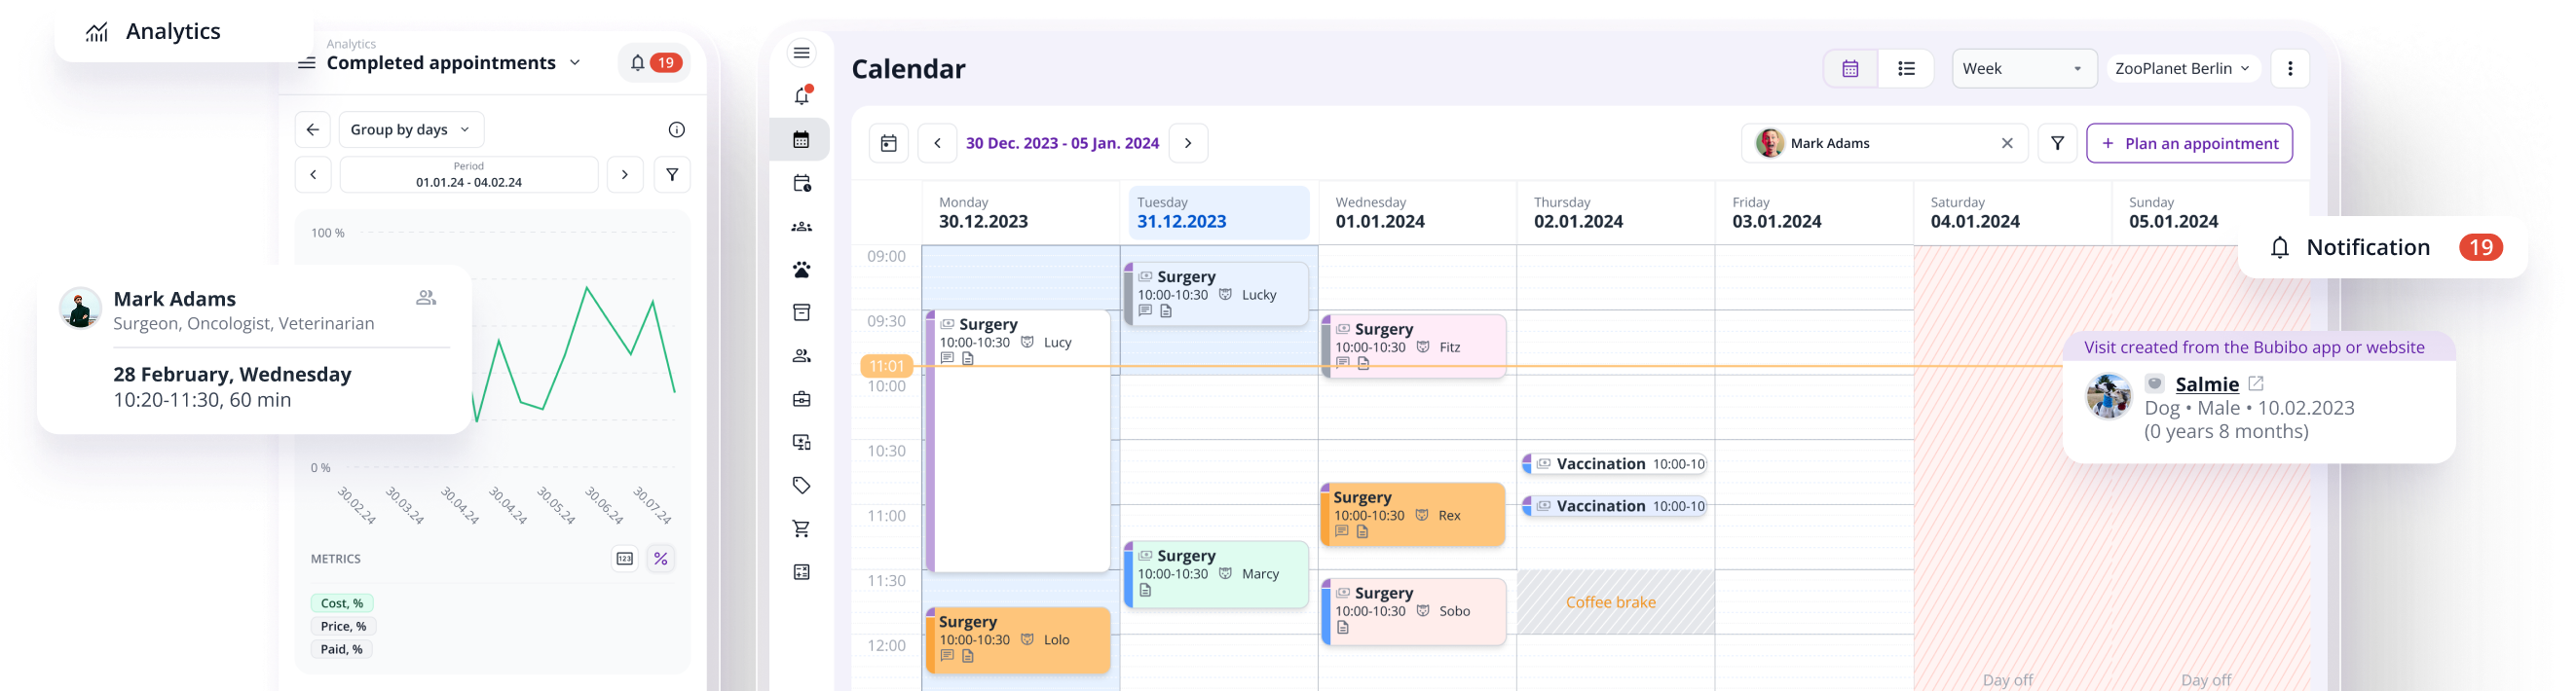Open the shopping cart sidebar icon

(801, 529)
